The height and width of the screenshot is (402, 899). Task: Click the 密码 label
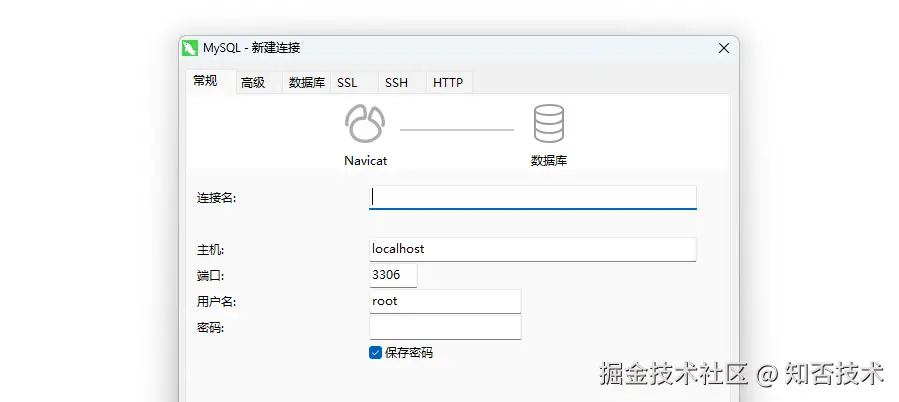tap(210, 328)
